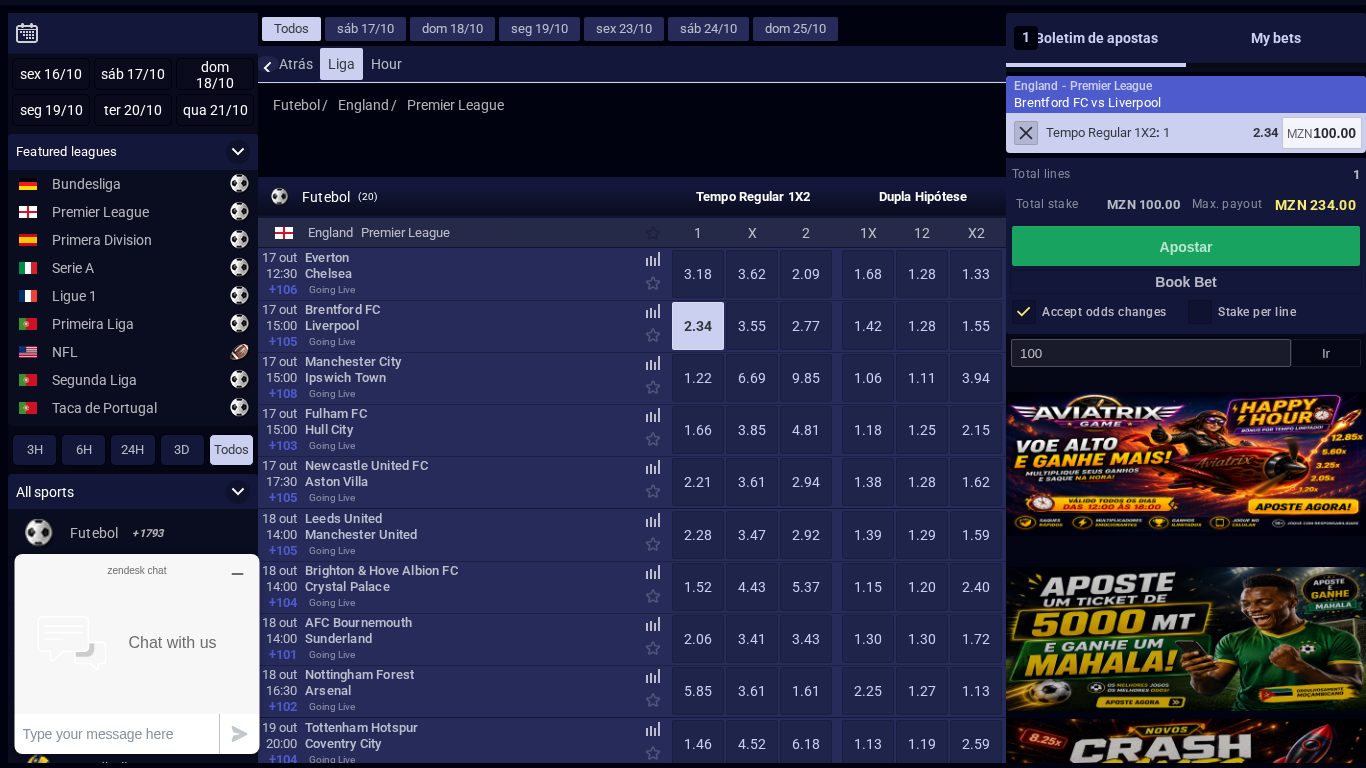Expand +108 markets for Manchester City match
Viewport: 1366px width, 768px height.
tap(283, 394)
